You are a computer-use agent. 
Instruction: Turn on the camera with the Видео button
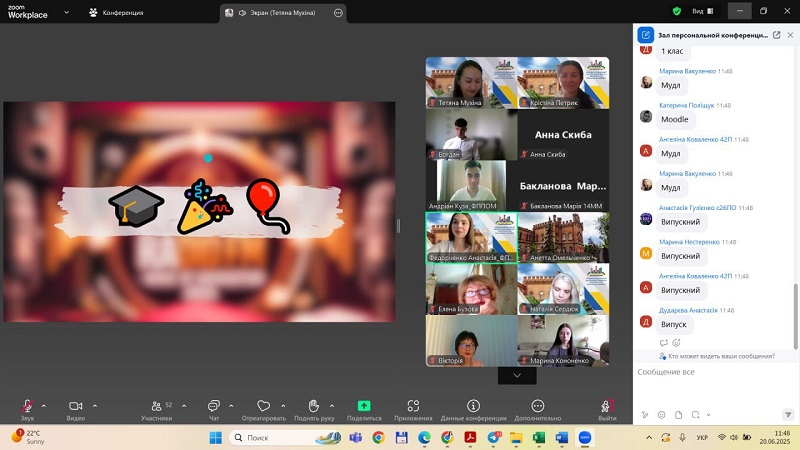pyautogui.click(x=76, y=410)
